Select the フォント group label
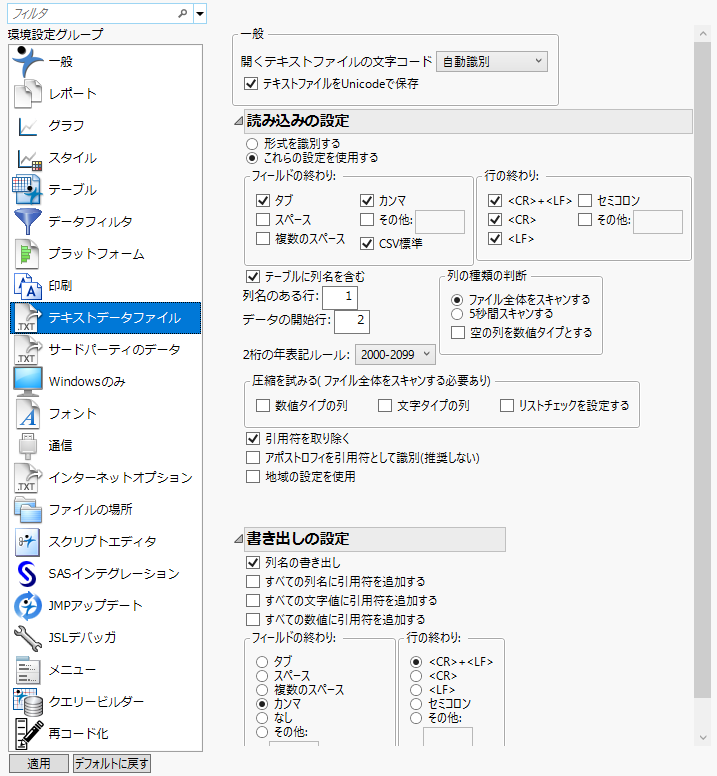This screenshot has height=776, width=717. [72, 414]
